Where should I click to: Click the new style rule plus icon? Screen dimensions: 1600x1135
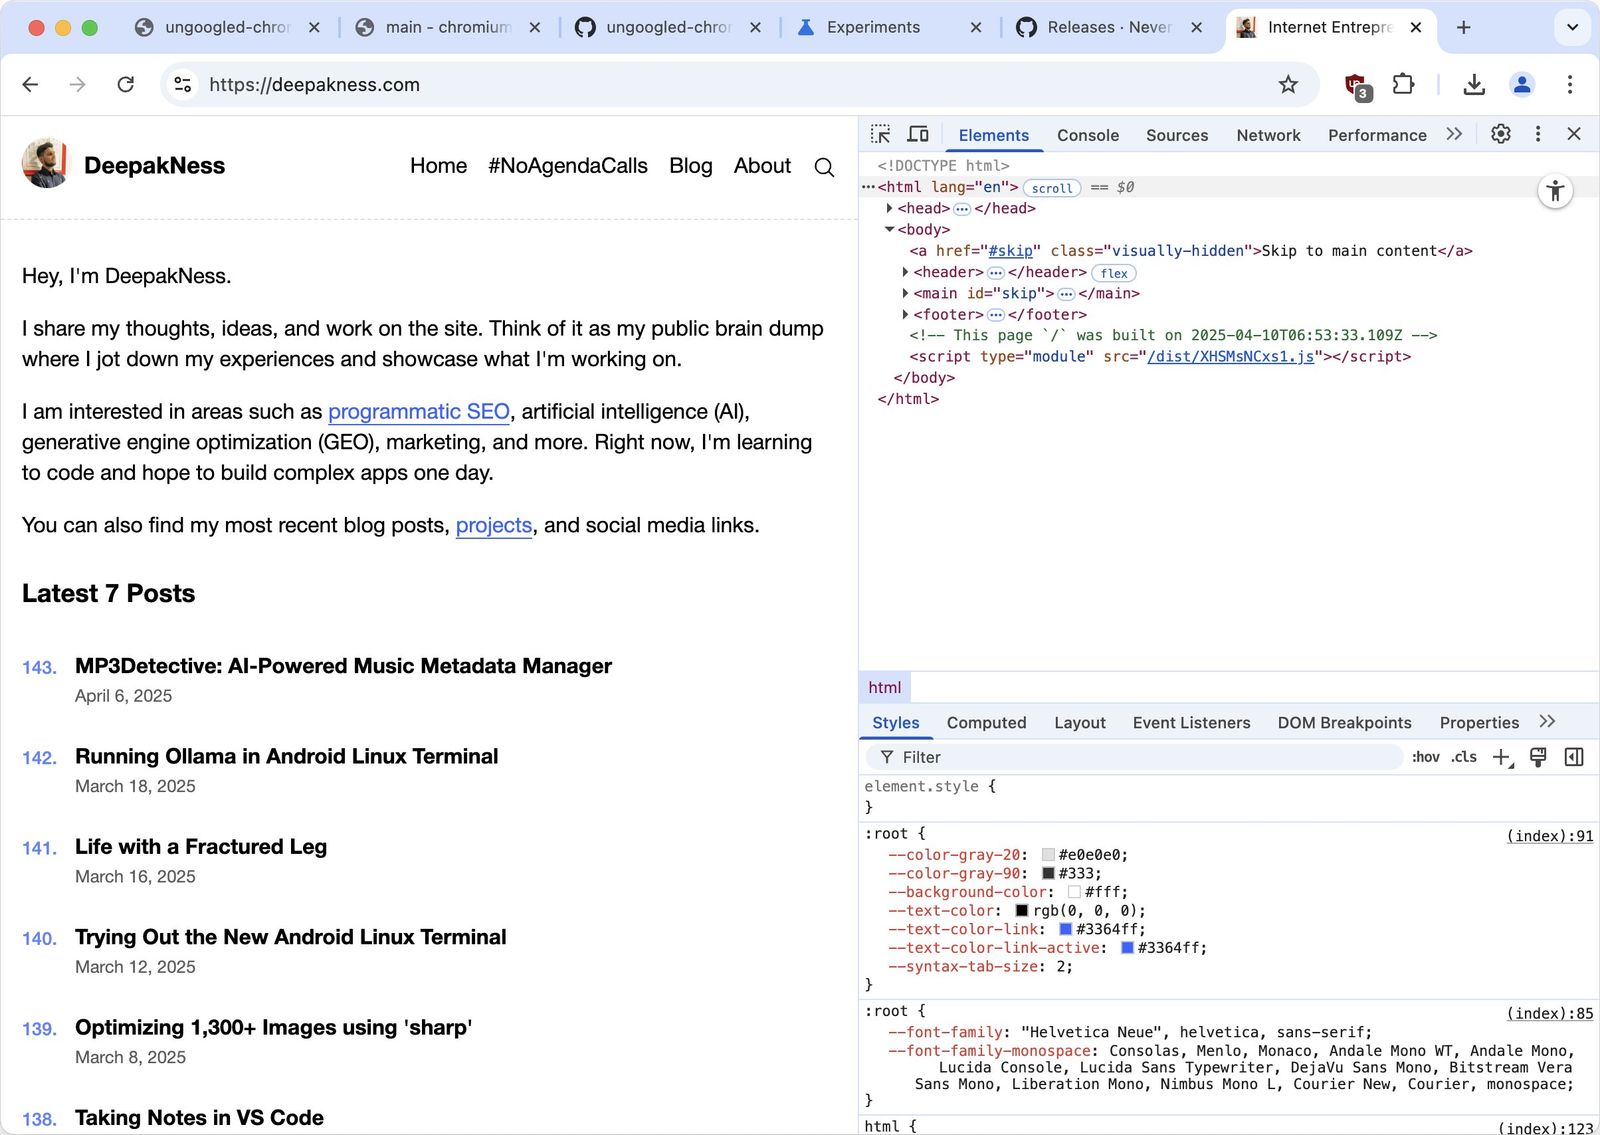point(1500,757)
